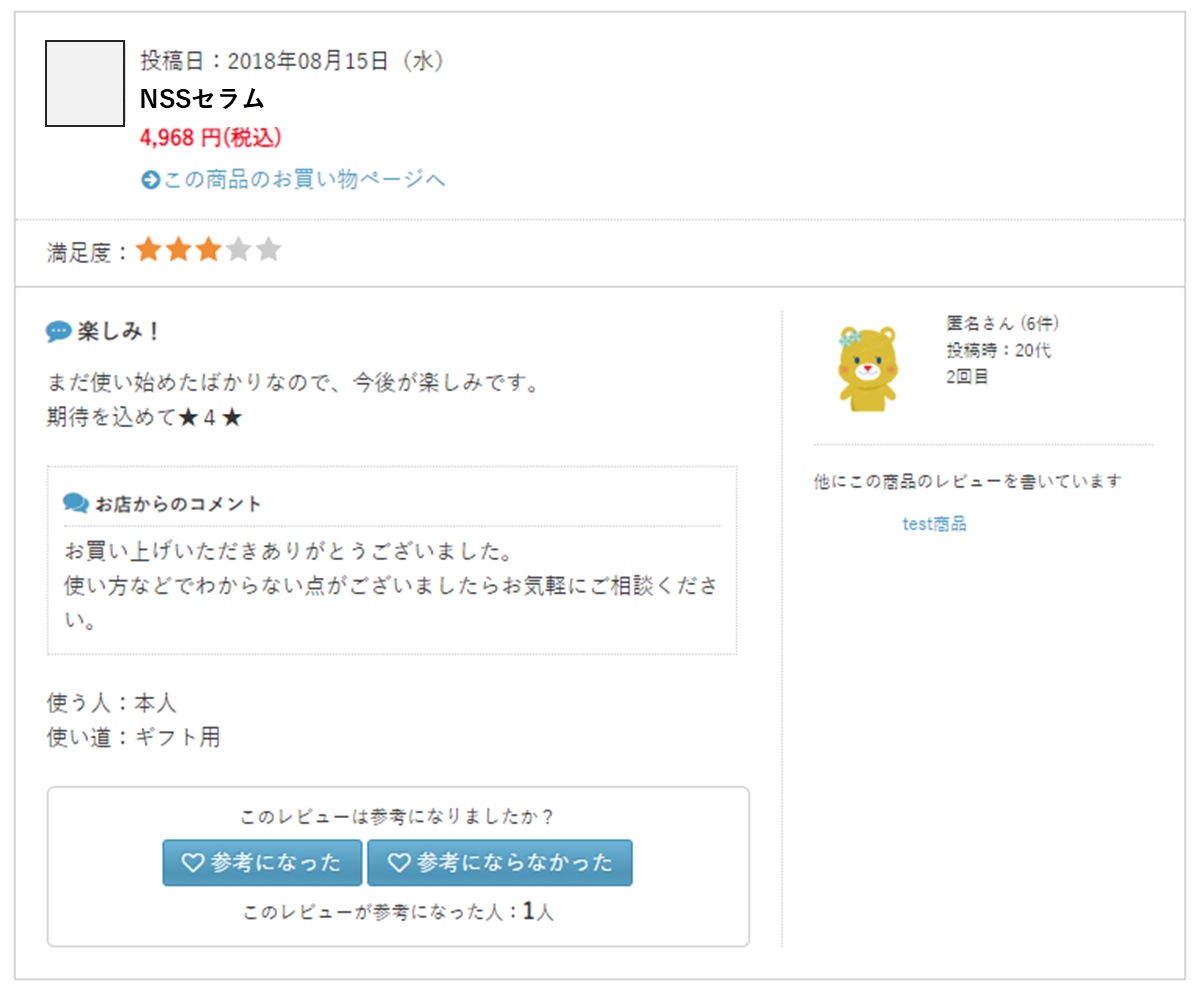Image resolution: width=1200 pixels, height=991 pixels.
Task: Click the chat icon beside お店からのコメント
Action: click(76, 503)
